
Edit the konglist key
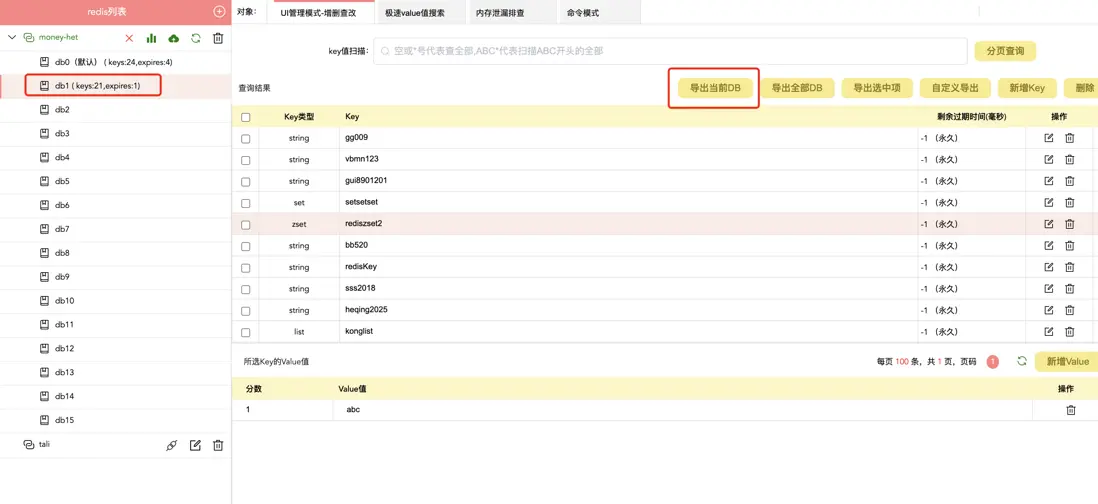click(1048, 332)
